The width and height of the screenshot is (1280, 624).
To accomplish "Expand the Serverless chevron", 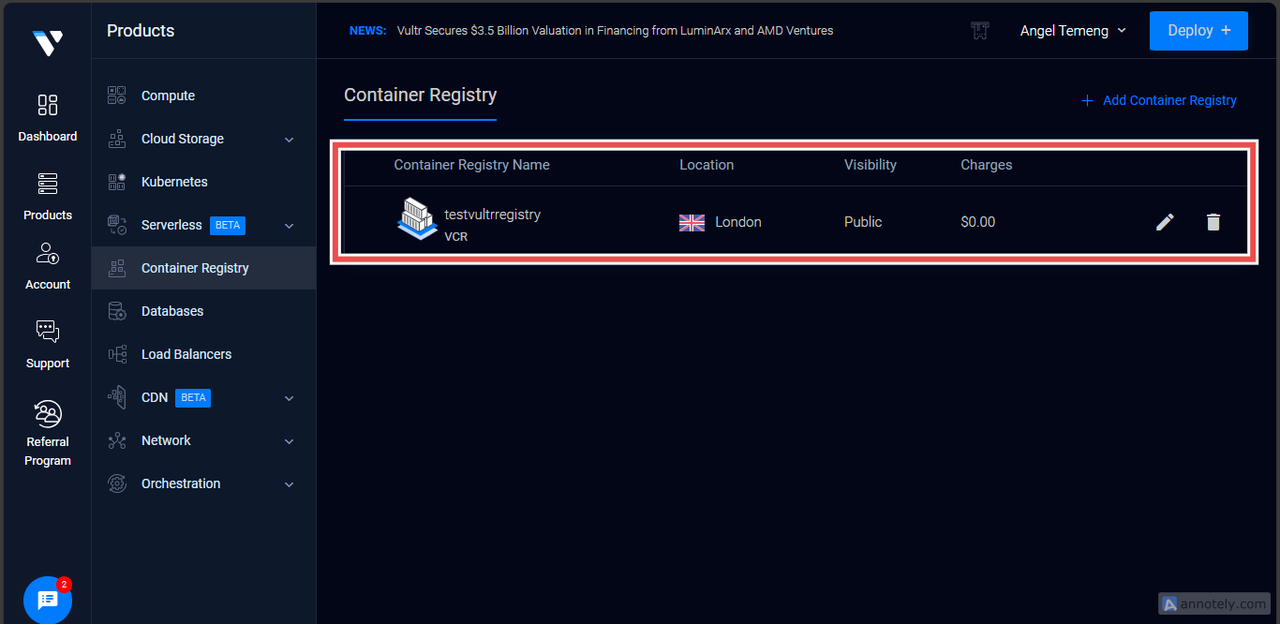I will pyautogui.click(x=289, y=225).
